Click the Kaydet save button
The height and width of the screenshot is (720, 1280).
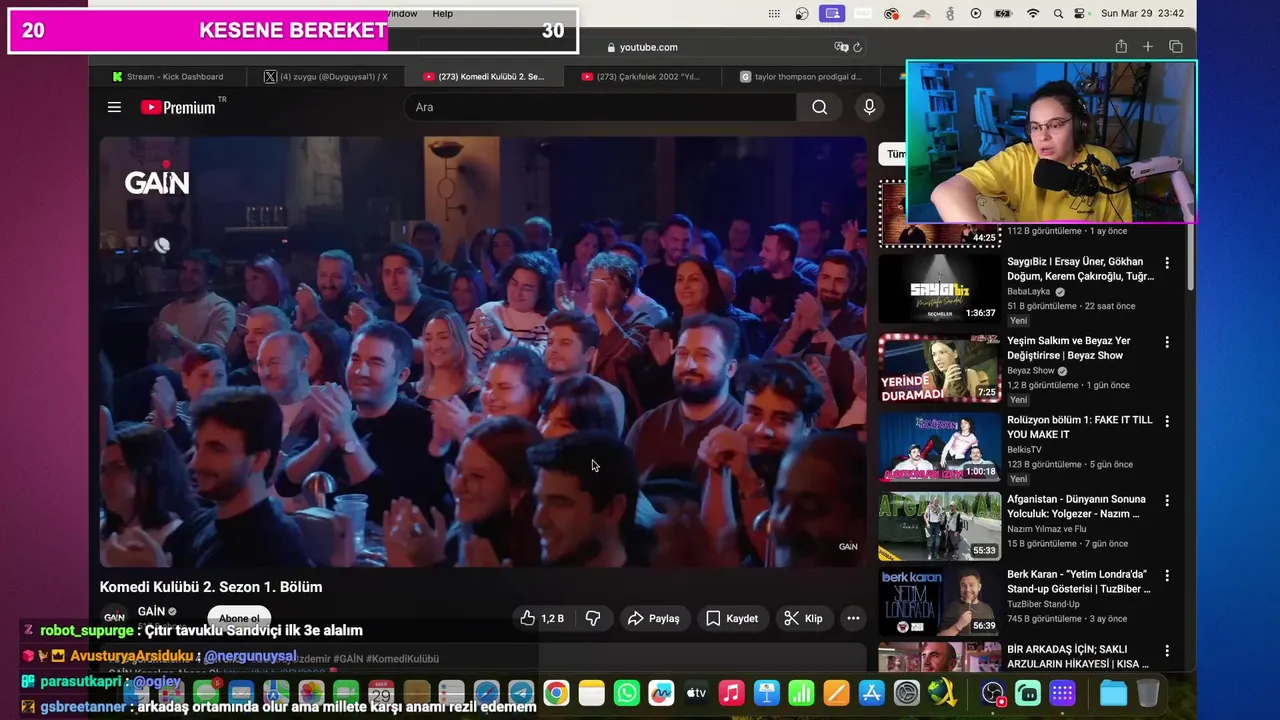tap(732, 618)
